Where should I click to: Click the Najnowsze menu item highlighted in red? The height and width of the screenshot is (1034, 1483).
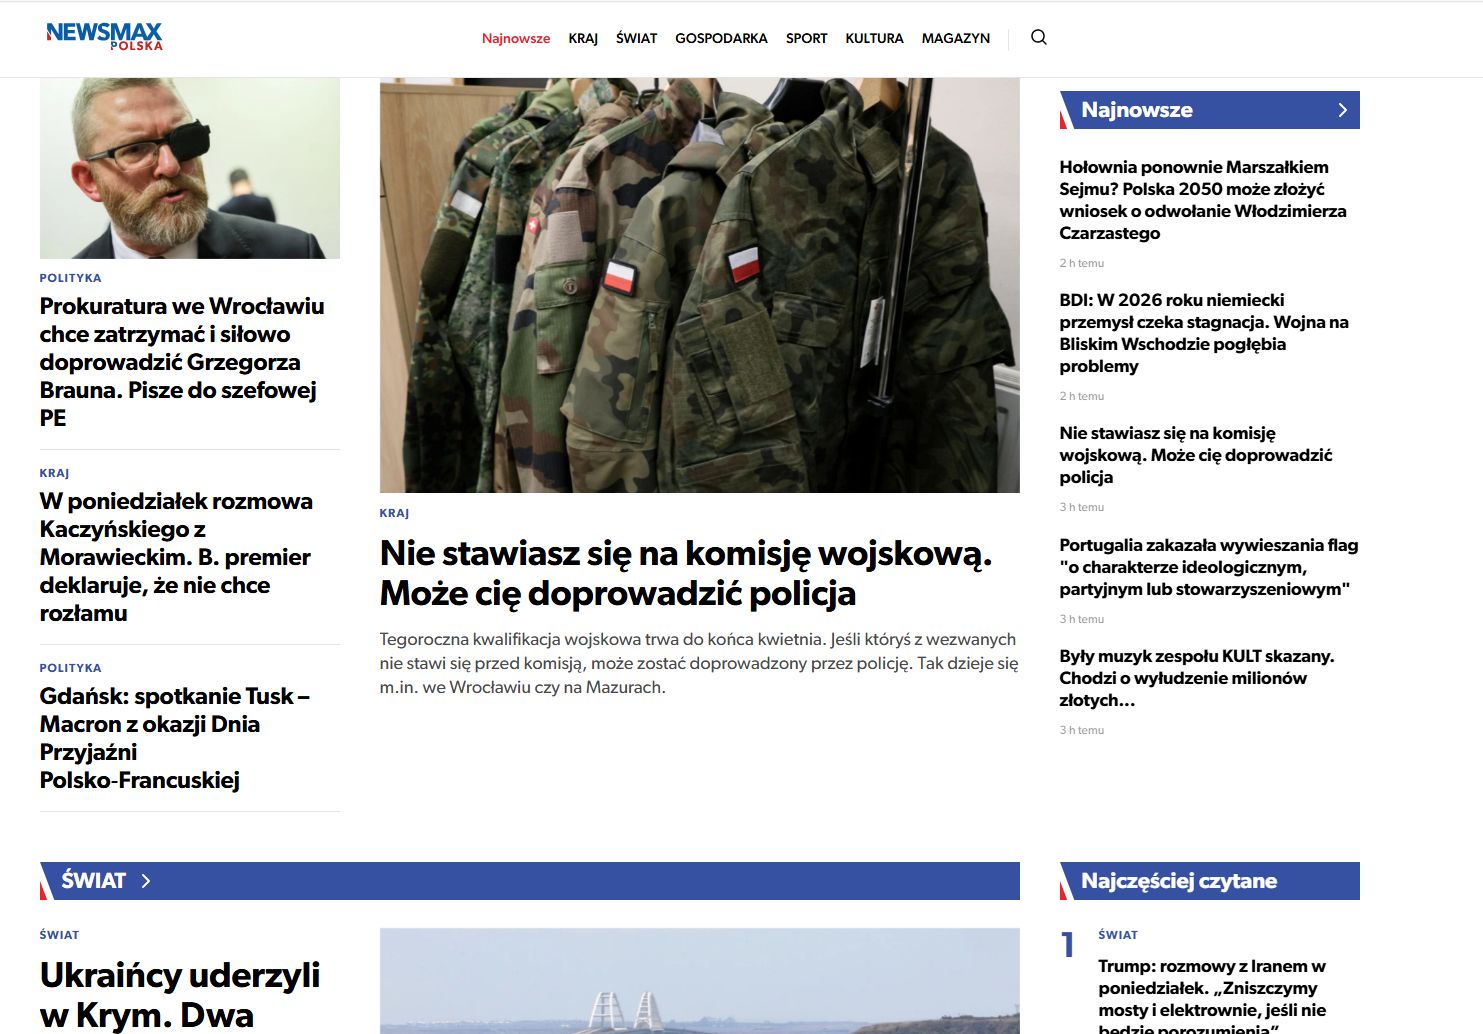click(515, 38)
